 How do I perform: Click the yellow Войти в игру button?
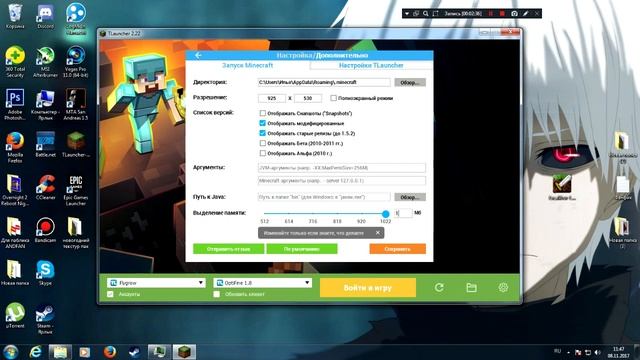click(368, 288)
